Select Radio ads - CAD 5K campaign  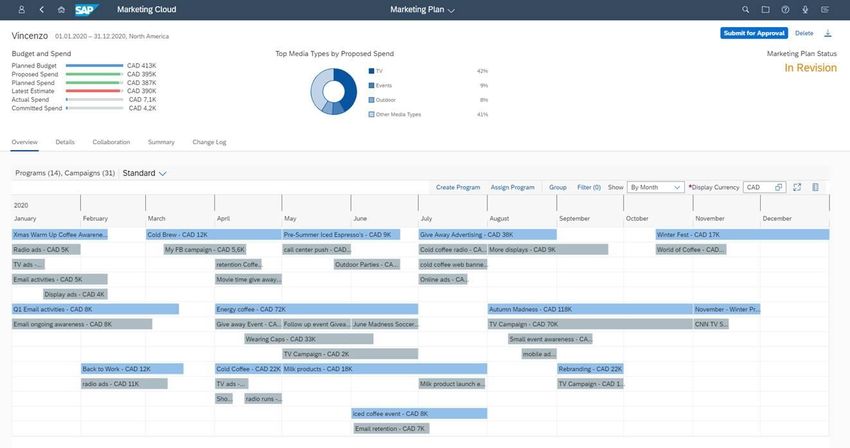[46, 249]
